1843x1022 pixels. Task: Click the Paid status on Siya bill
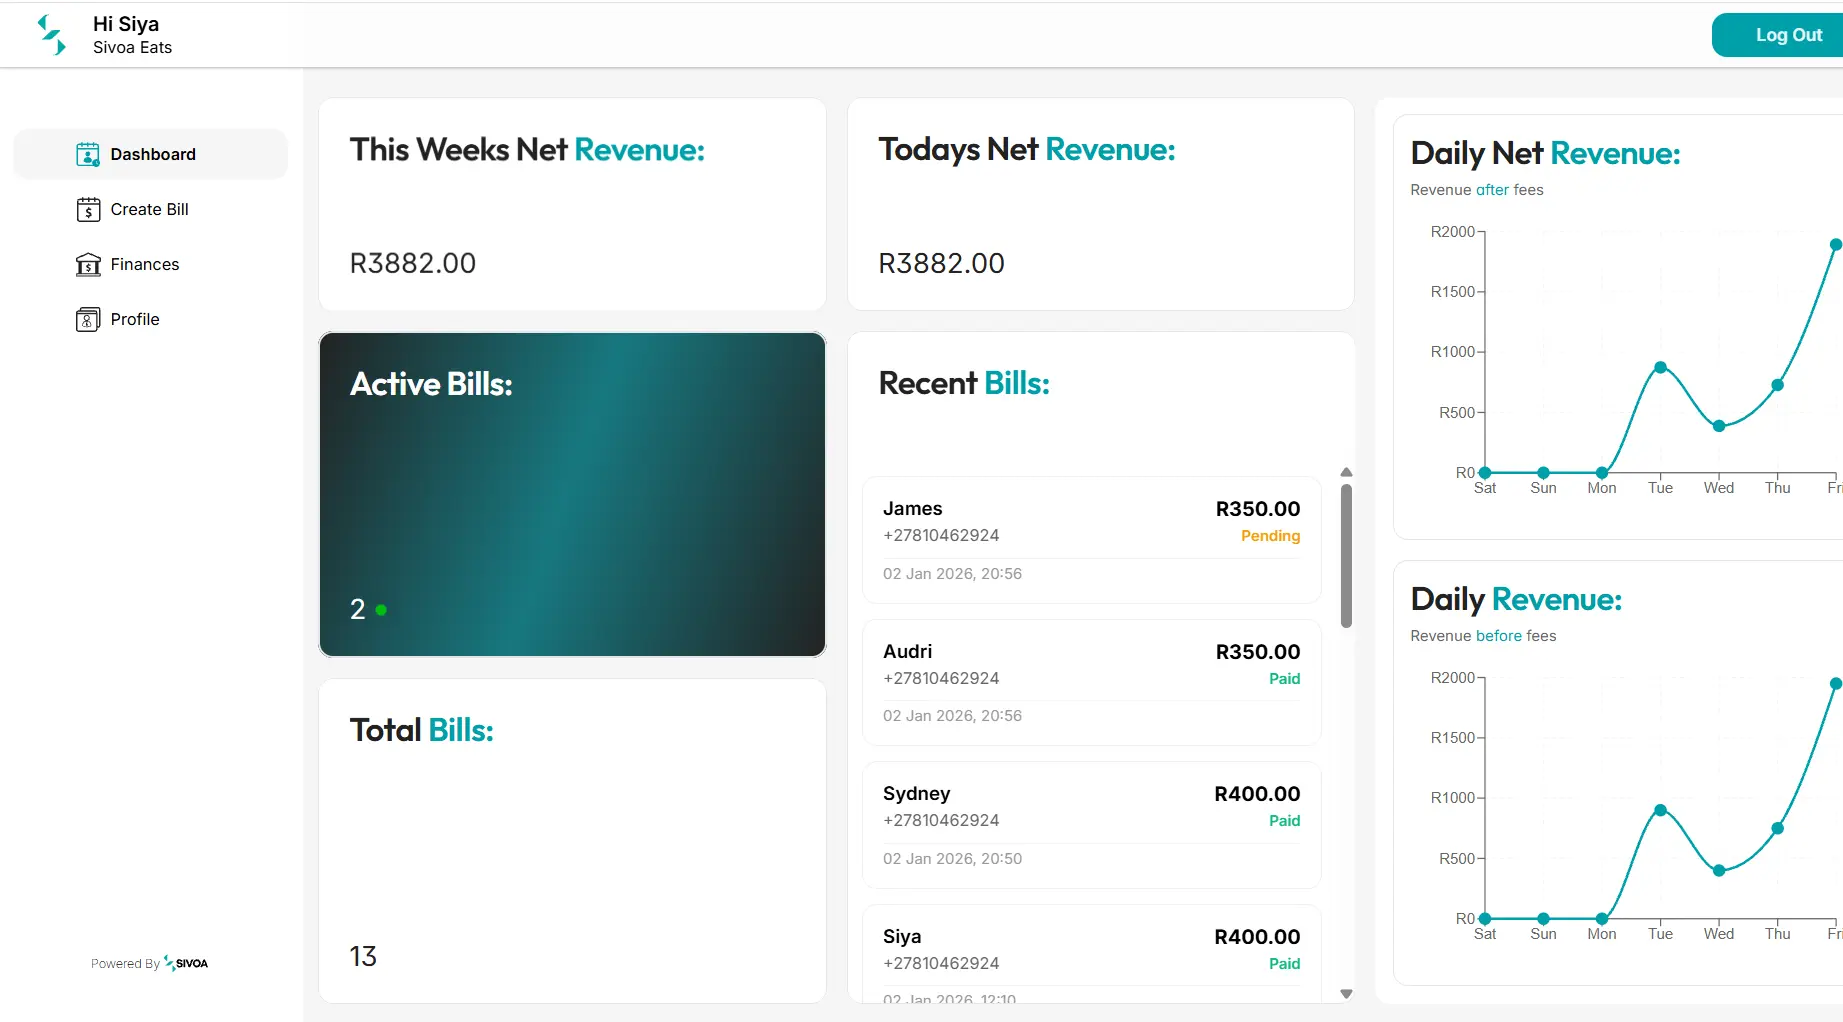(x=1284, y=964)
